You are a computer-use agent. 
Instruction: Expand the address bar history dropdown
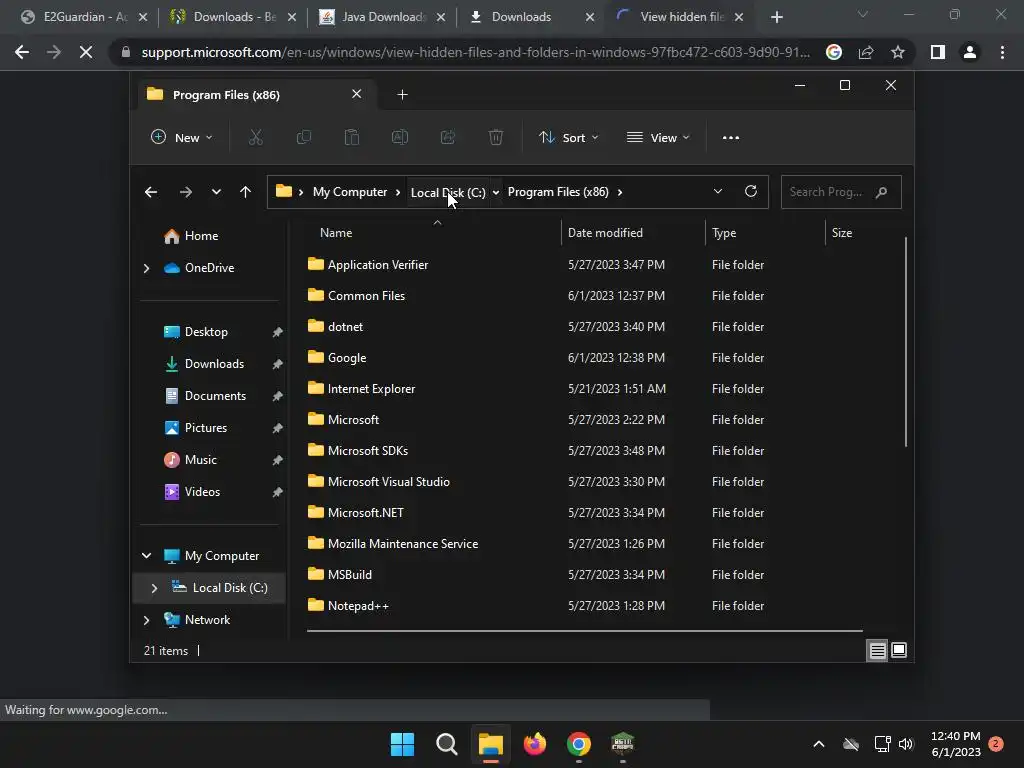coord(718,191)
